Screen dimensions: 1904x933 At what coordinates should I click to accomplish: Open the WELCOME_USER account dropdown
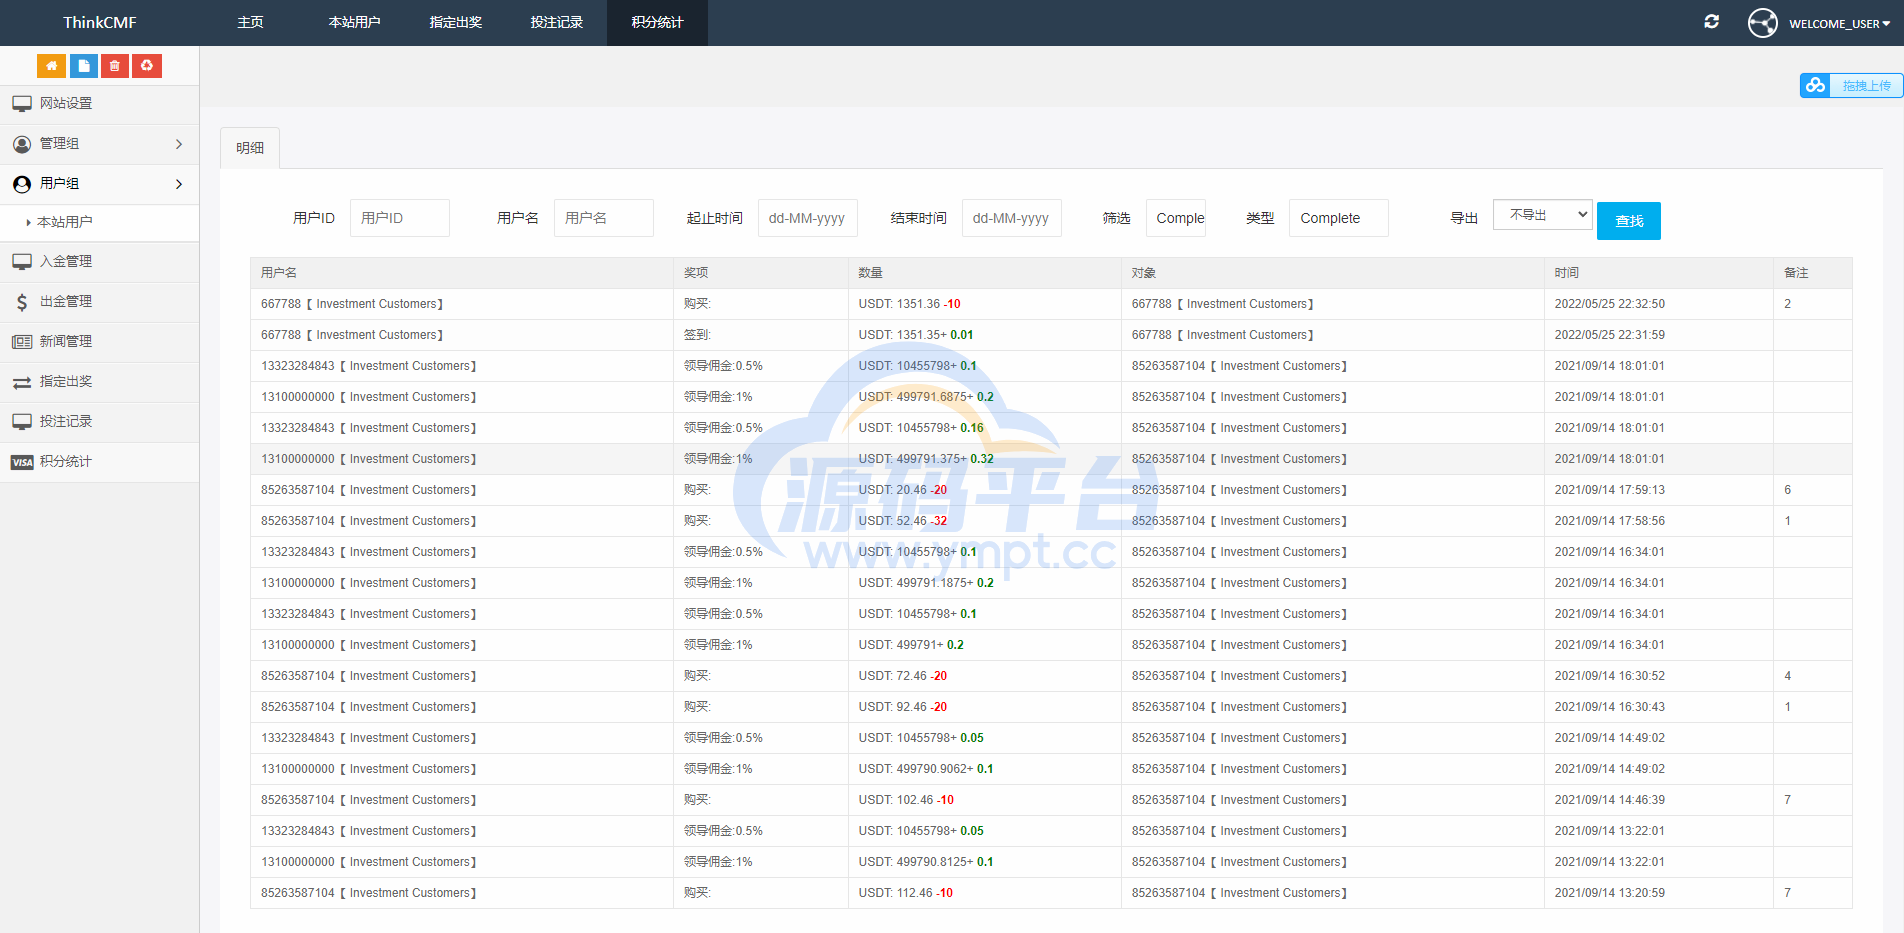[1838, 24]
